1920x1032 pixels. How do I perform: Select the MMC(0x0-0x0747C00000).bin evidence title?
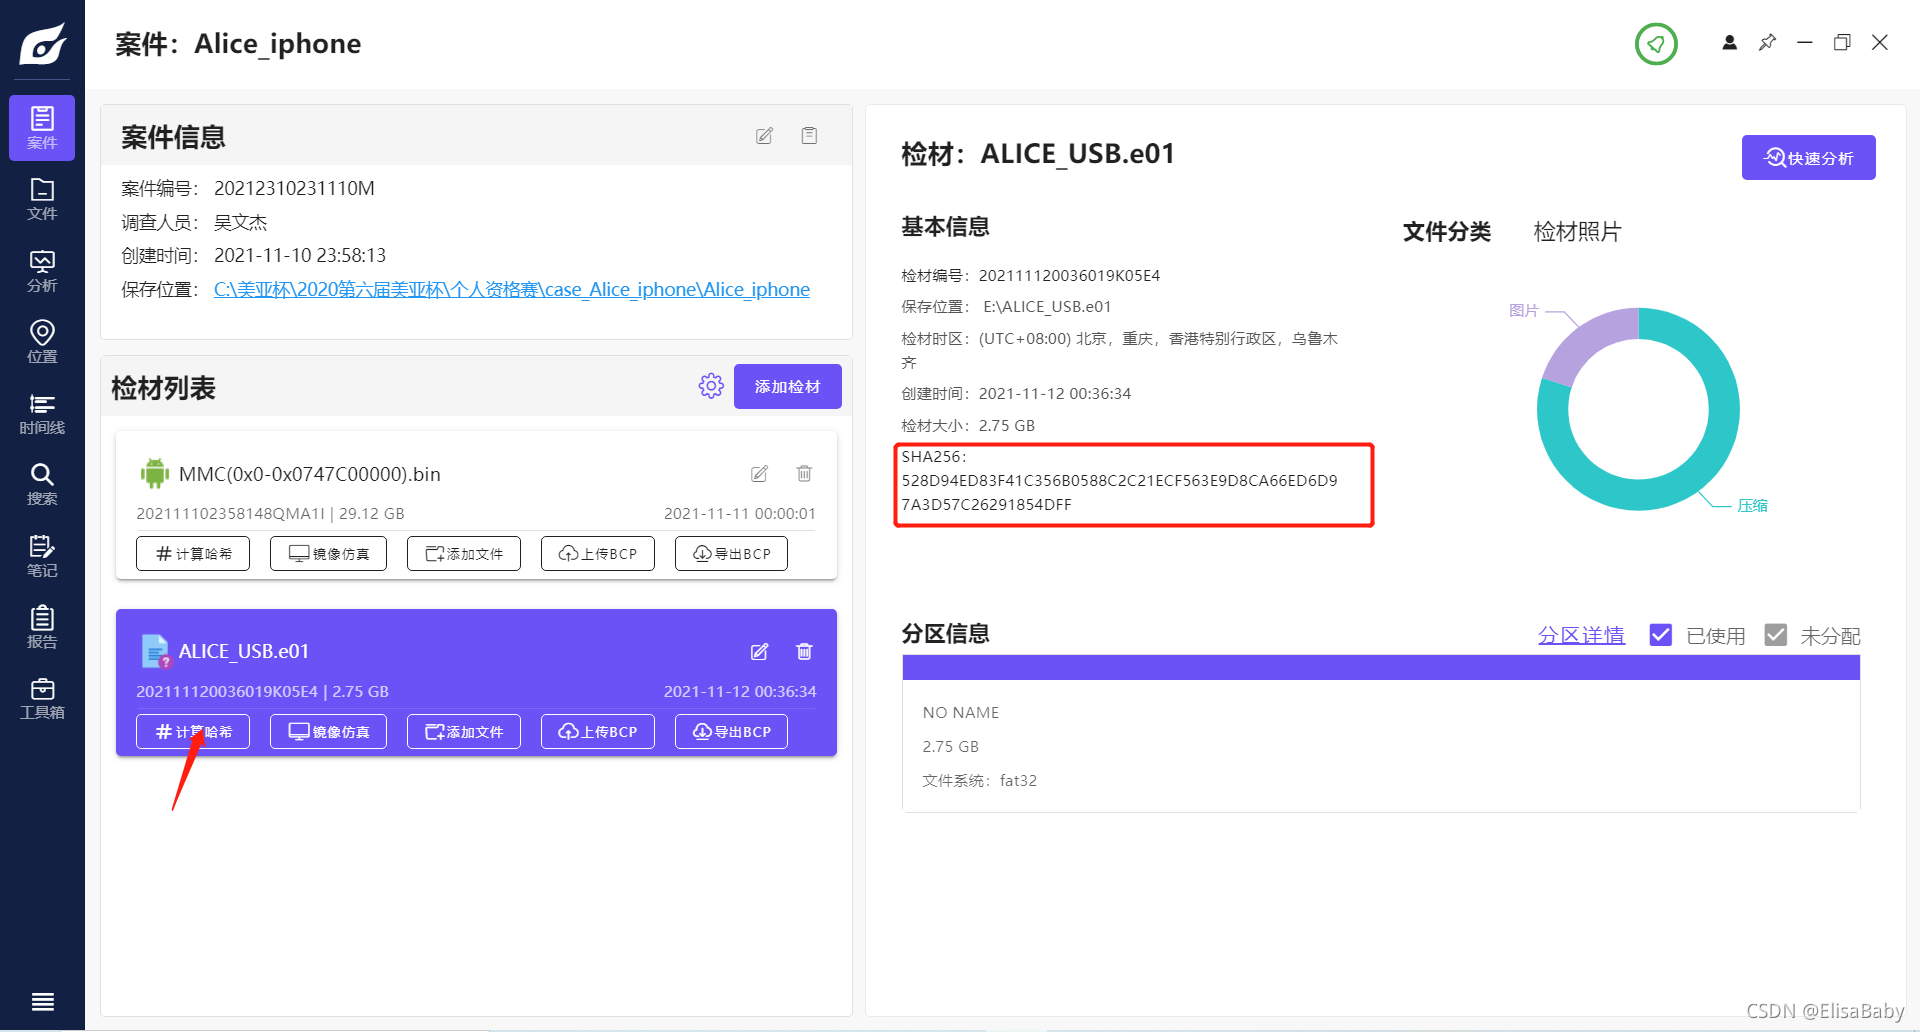click(310, 474)
